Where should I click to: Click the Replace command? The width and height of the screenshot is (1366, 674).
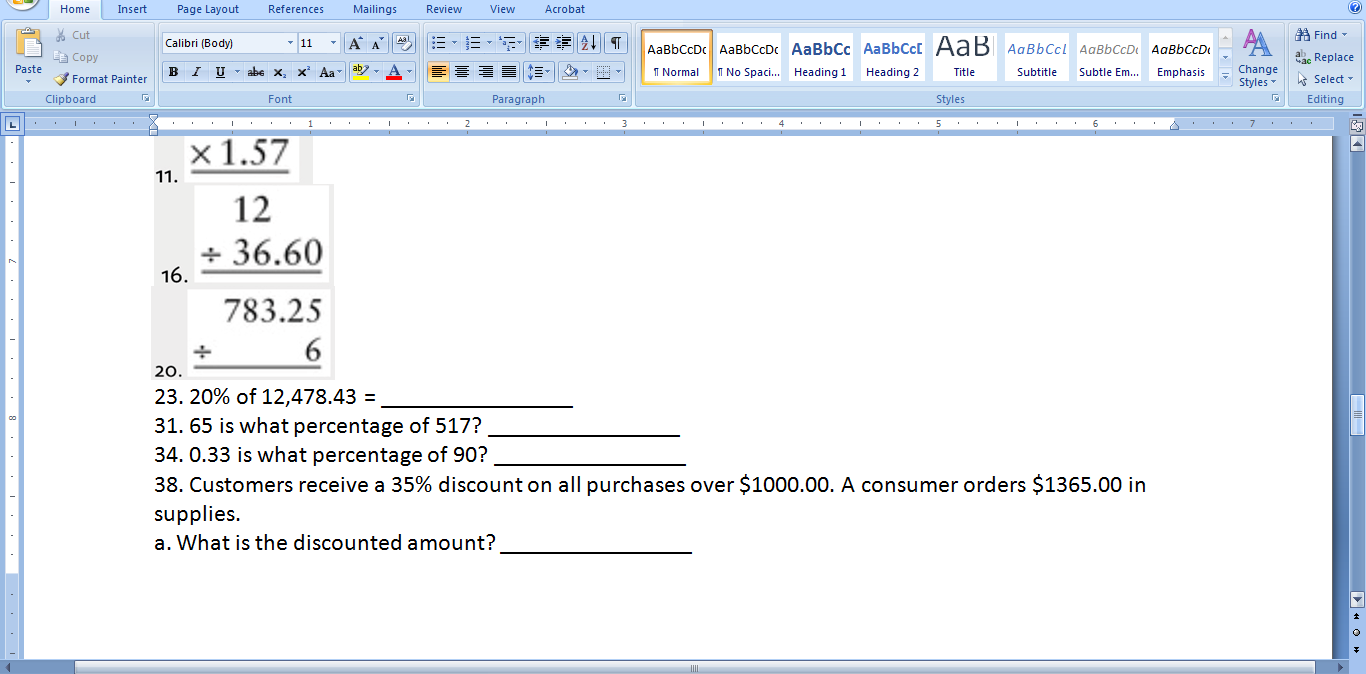1327,57
